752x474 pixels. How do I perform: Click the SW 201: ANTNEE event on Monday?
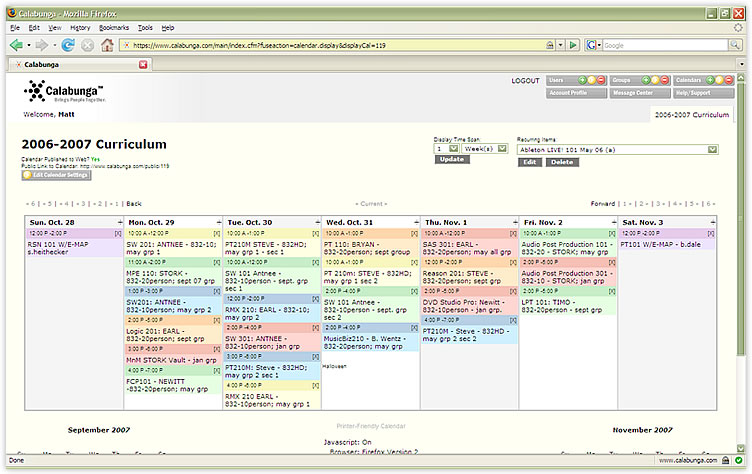[172, 246]
